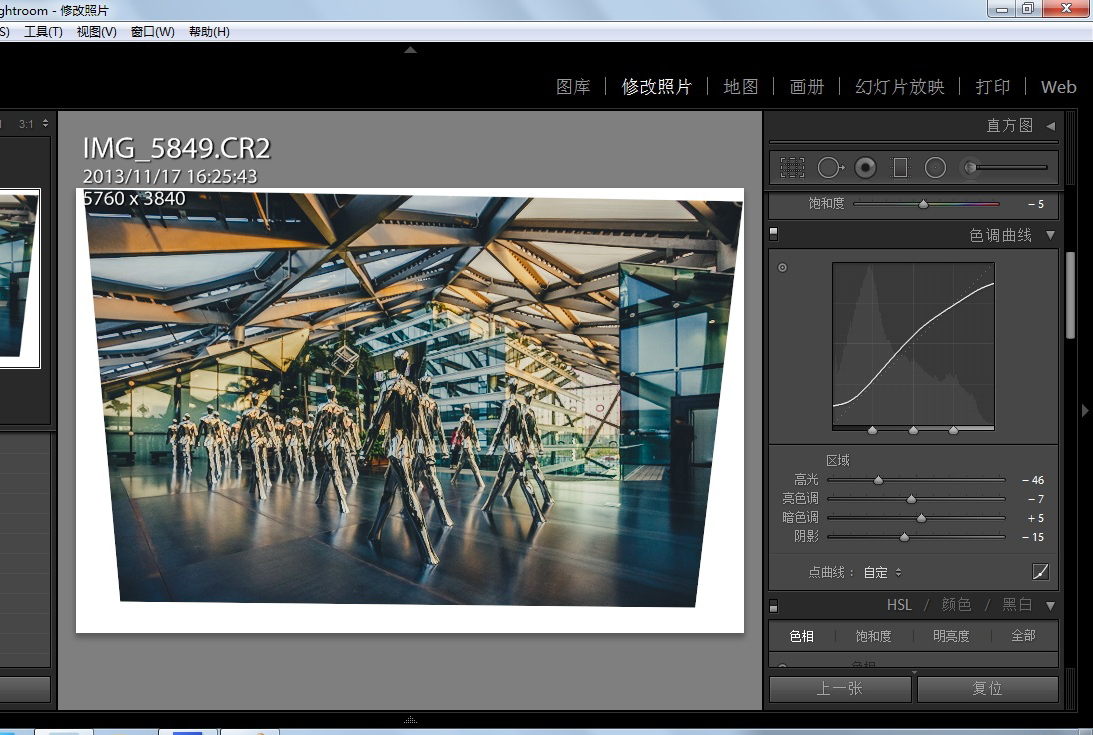
Task: Switch to the 修改照片 module
Action: pyautogui.click(x=657, y=87)
